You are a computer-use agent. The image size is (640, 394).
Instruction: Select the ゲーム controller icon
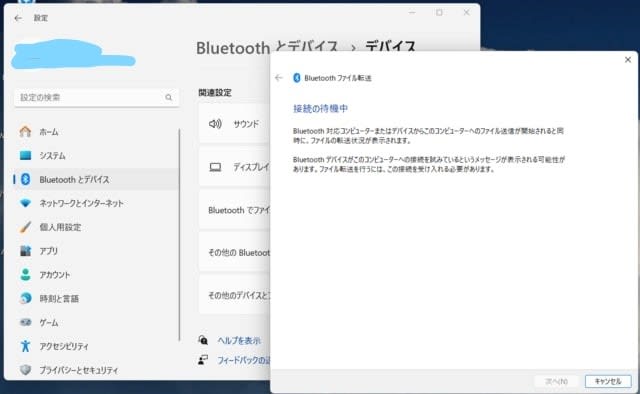click(x=25, y=322)
